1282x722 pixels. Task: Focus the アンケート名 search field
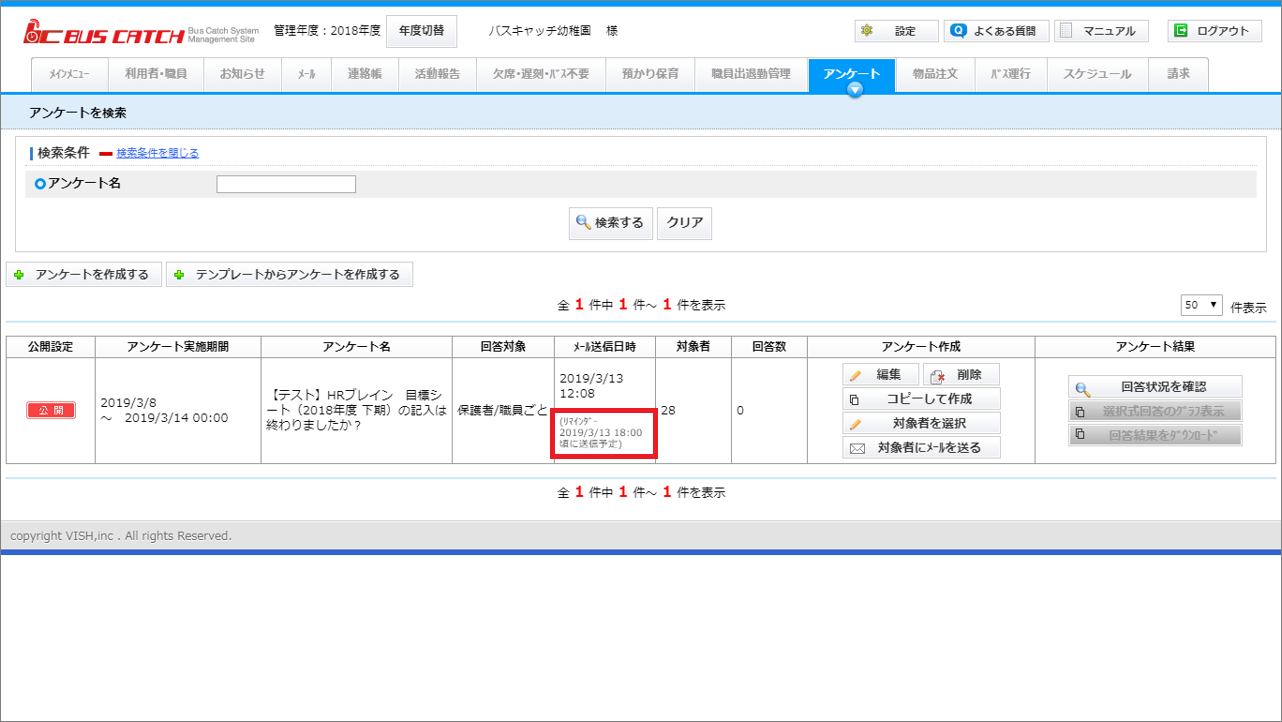pyautogui.click(x=286, y=184)
